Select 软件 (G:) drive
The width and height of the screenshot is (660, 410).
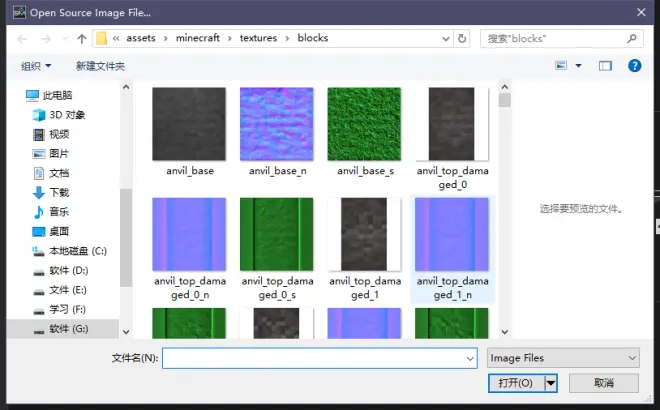coord(61,329)
